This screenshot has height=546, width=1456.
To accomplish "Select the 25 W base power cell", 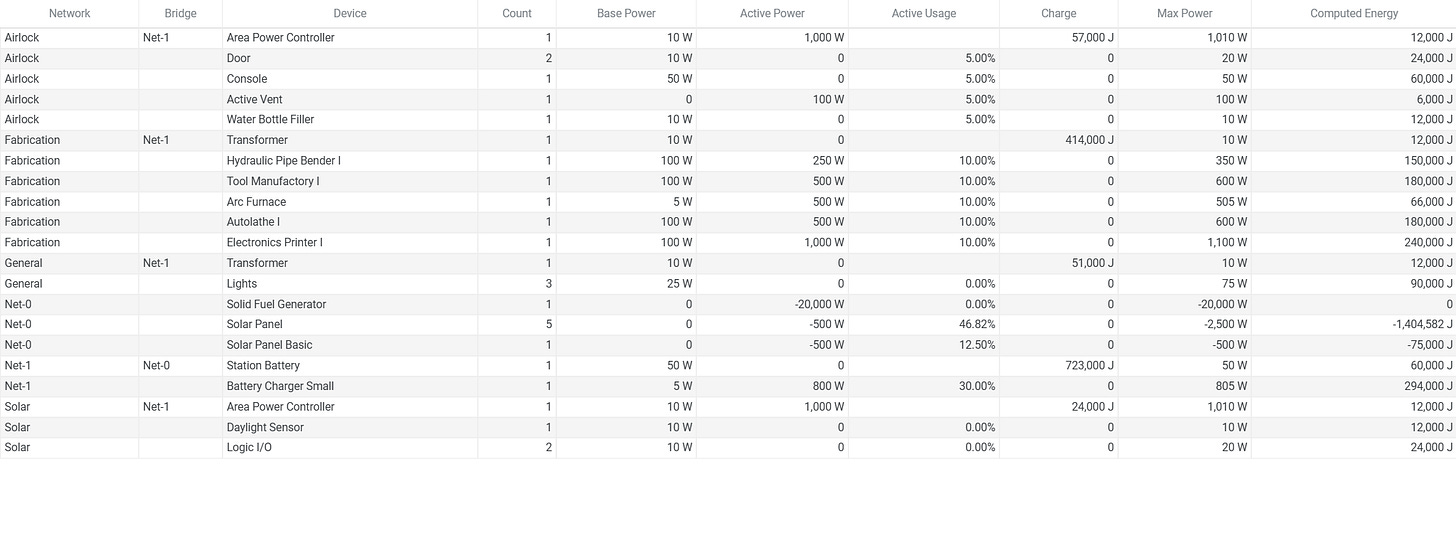I will [x=626, y=284].
